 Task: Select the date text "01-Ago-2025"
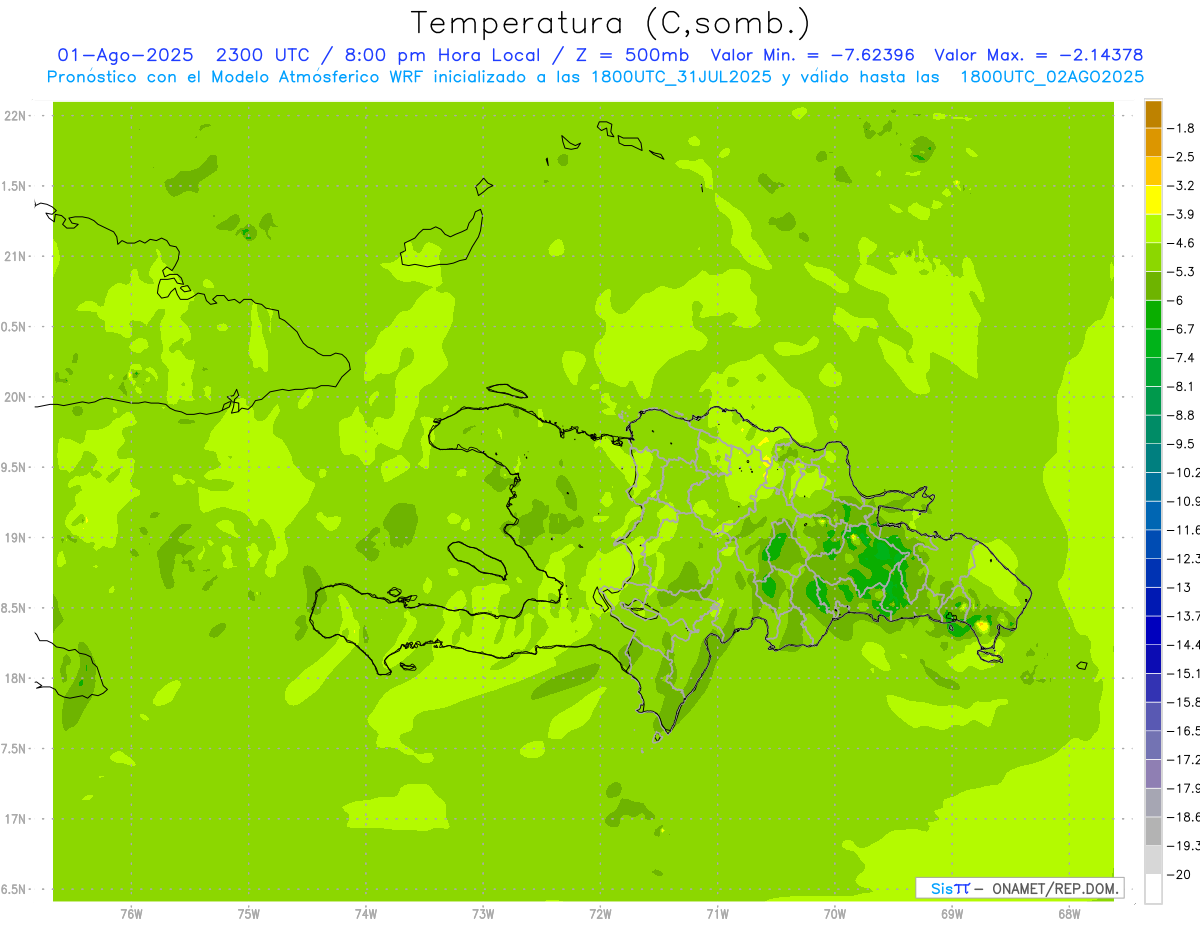[x=125, y=55]
